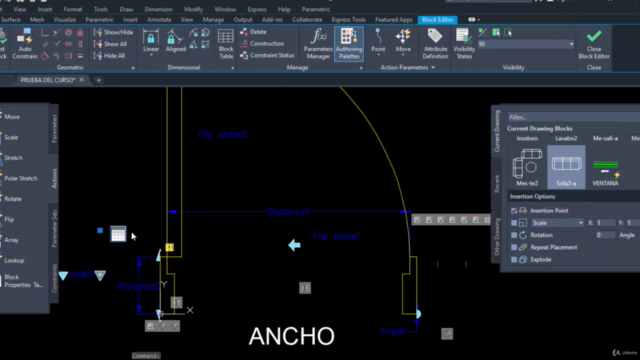Click Show All constraints

[x=110, y=44]
